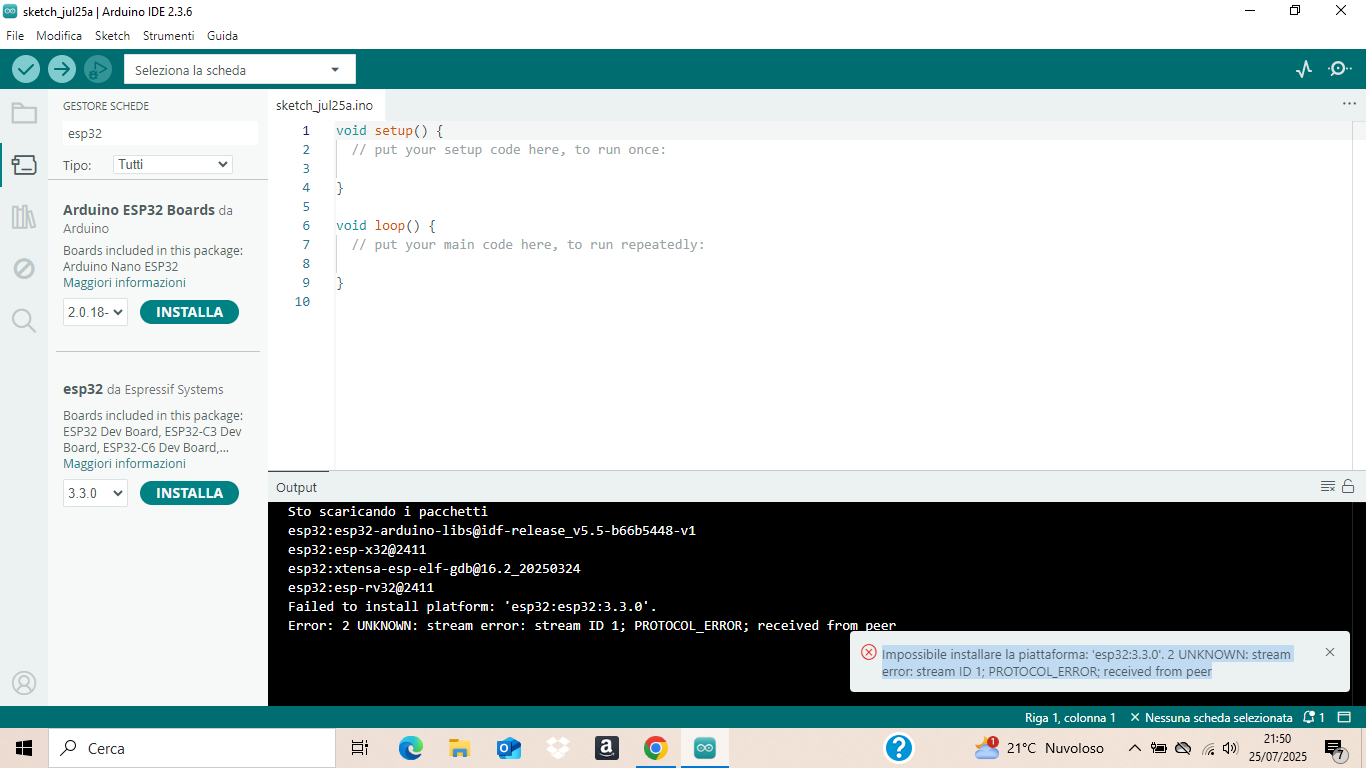This screenshot has width=1366, height=768.
Task: Launch Microsoft Edge from the taskbar
Action: pyautogui.click(x=411, y=748)
